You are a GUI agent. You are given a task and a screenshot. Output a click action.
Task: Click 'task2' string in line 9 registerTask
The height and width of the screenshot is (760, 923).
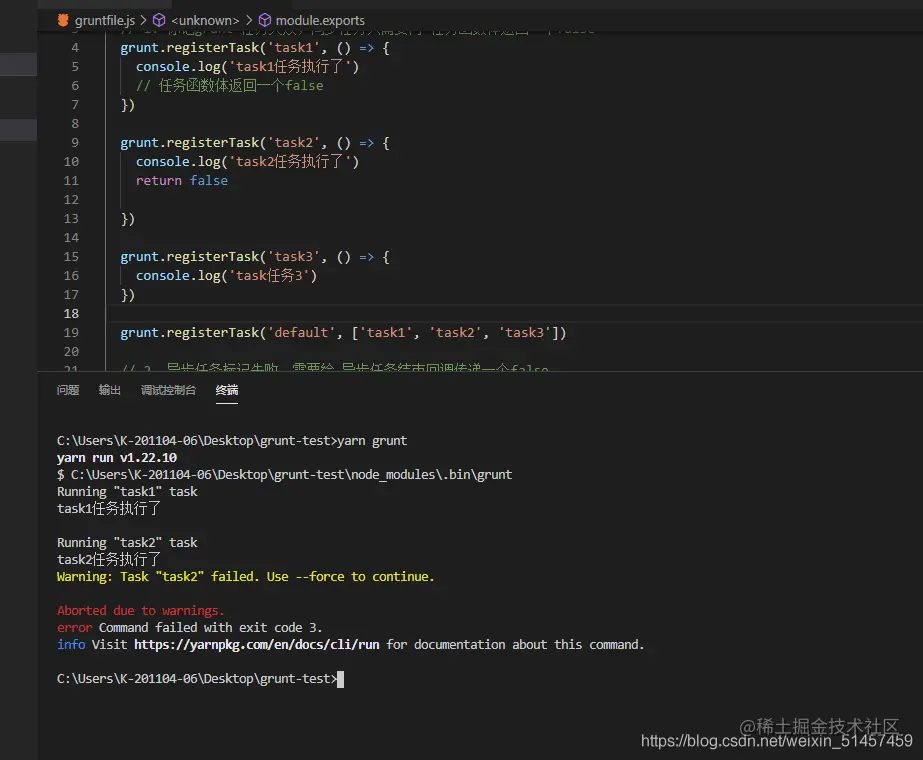(293, 142)
